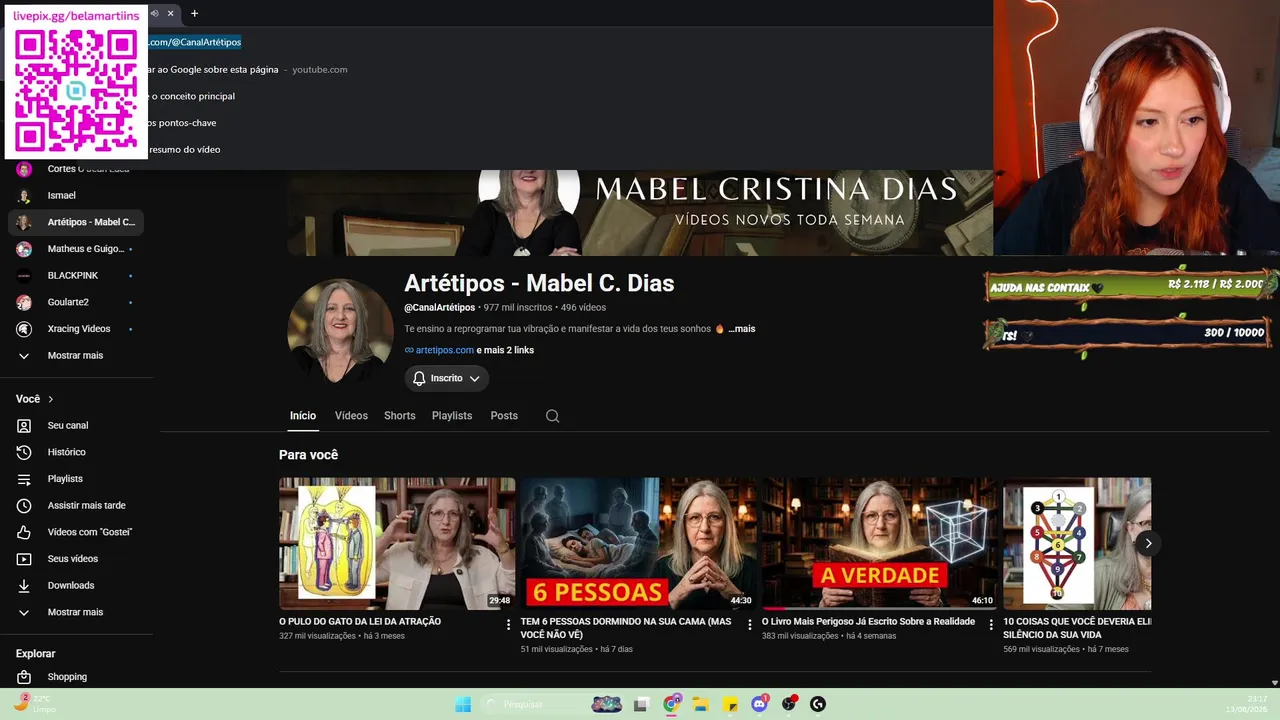1280x720 pixels.
Task: Open Assistir mais tarde clock icon
Action: [24, 505]
